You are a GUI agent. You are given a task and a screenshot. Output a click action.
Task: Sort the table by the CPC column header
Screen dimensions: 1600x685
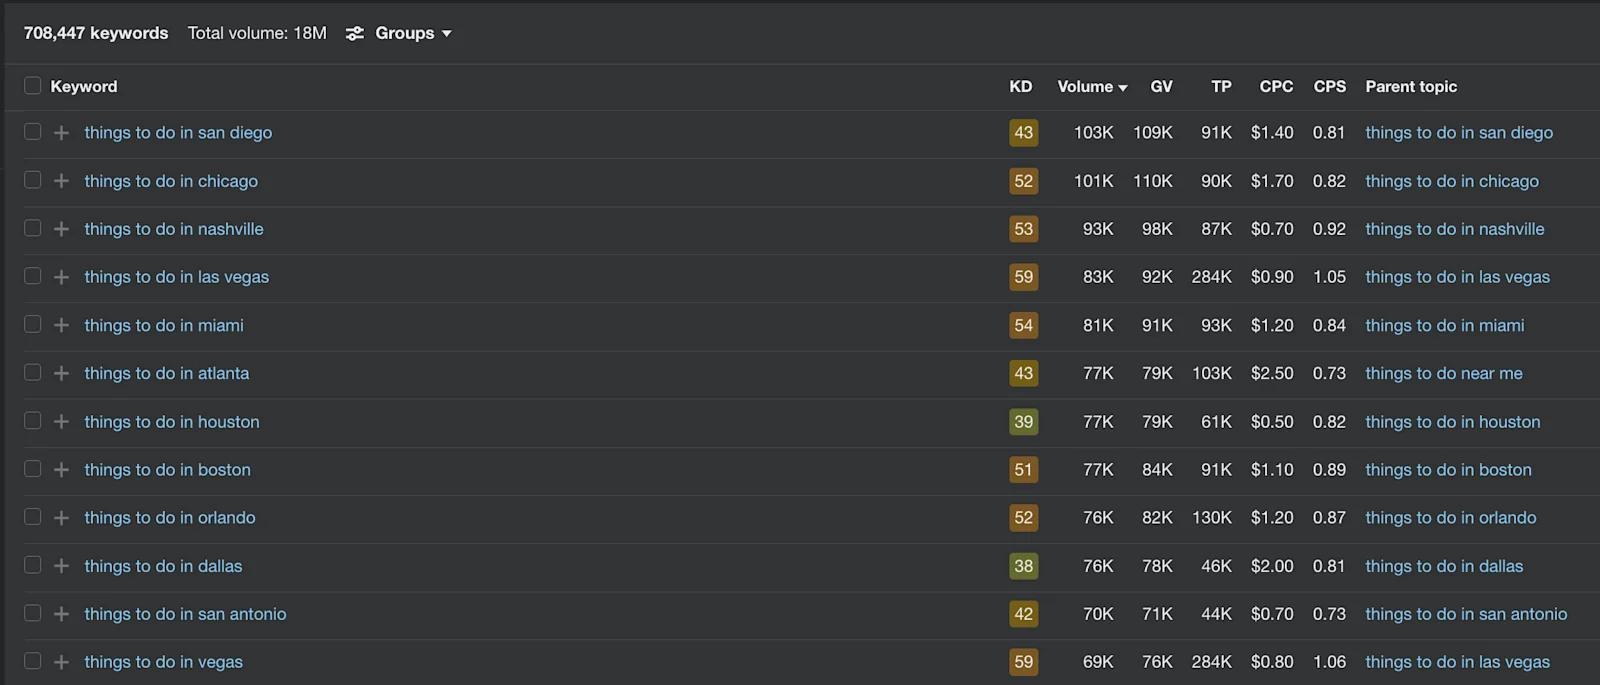1275,86
